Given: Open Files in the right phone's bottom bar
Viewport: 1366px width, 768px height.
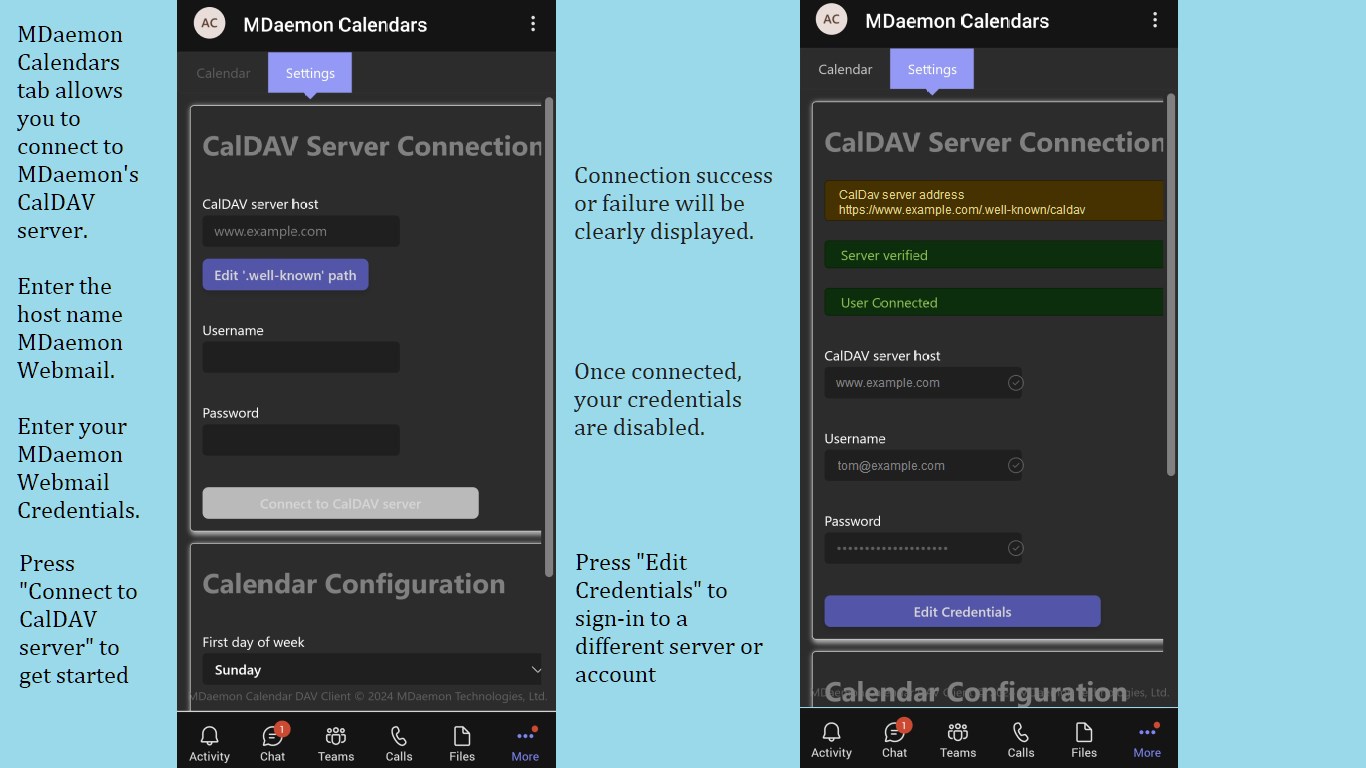Looking at the screenshot, I should click(x=1084, y=740).
